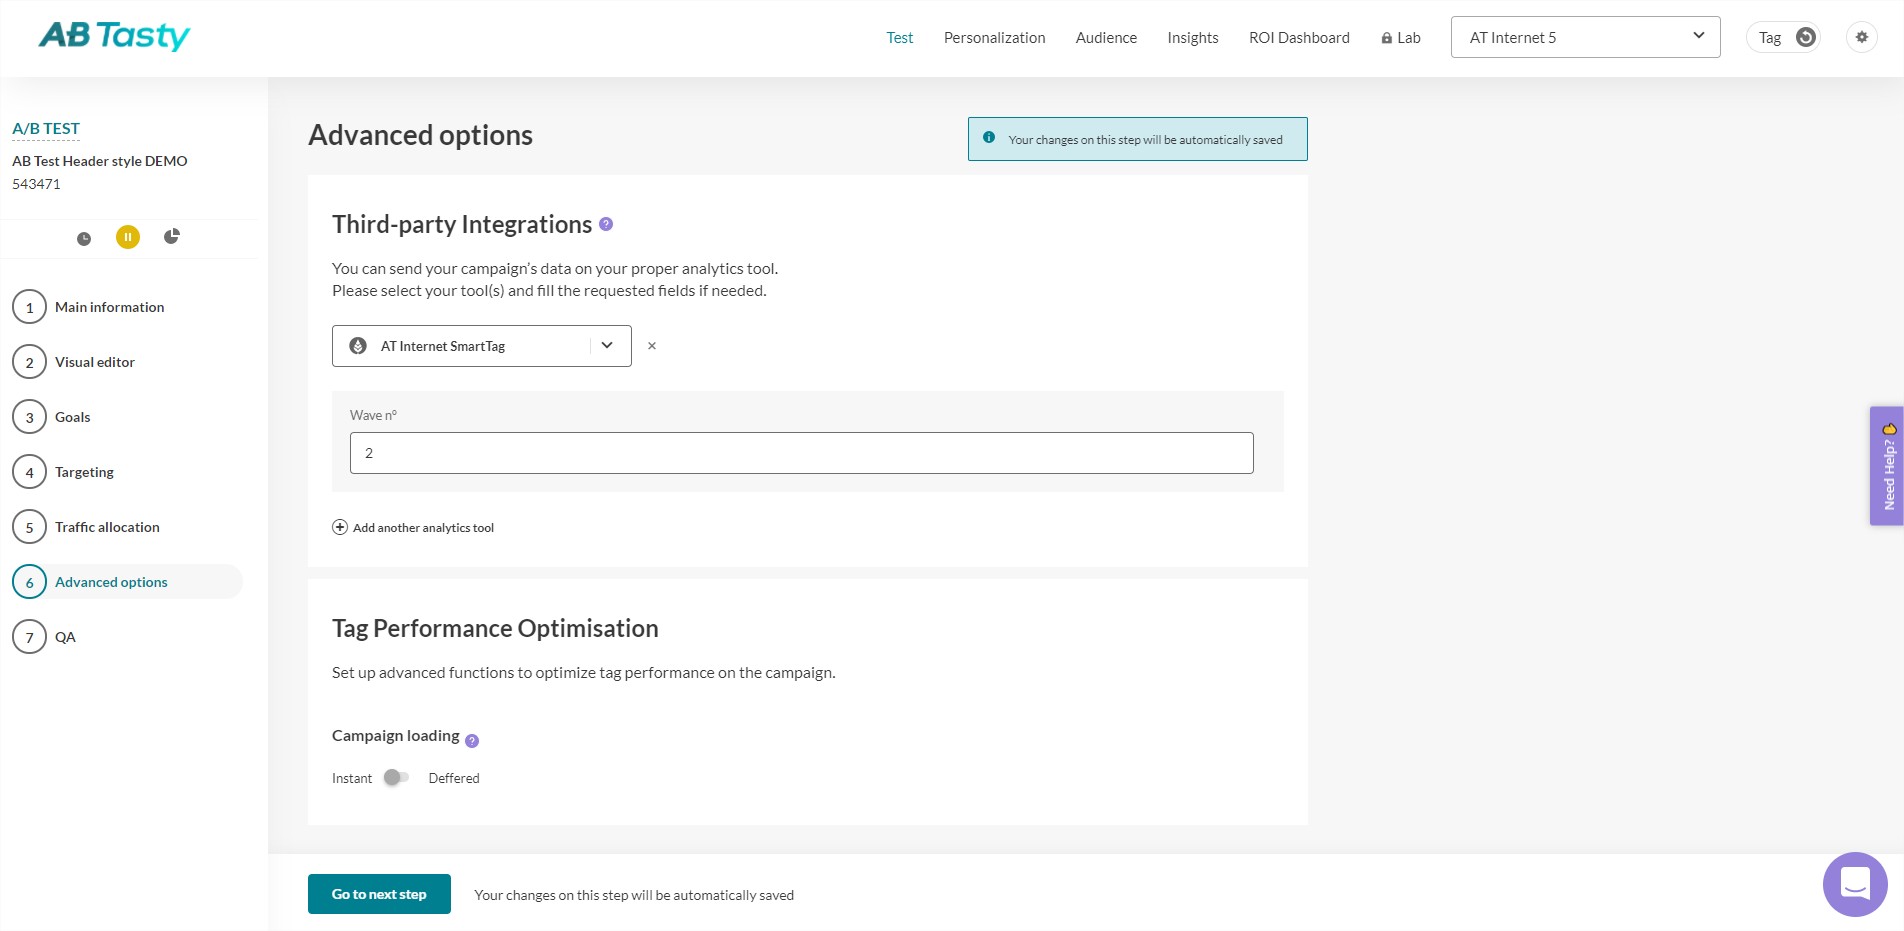Expand the AT Internet 5 account dropdown
Viewport: 1904px width, 931px height.
[1585, 37]
